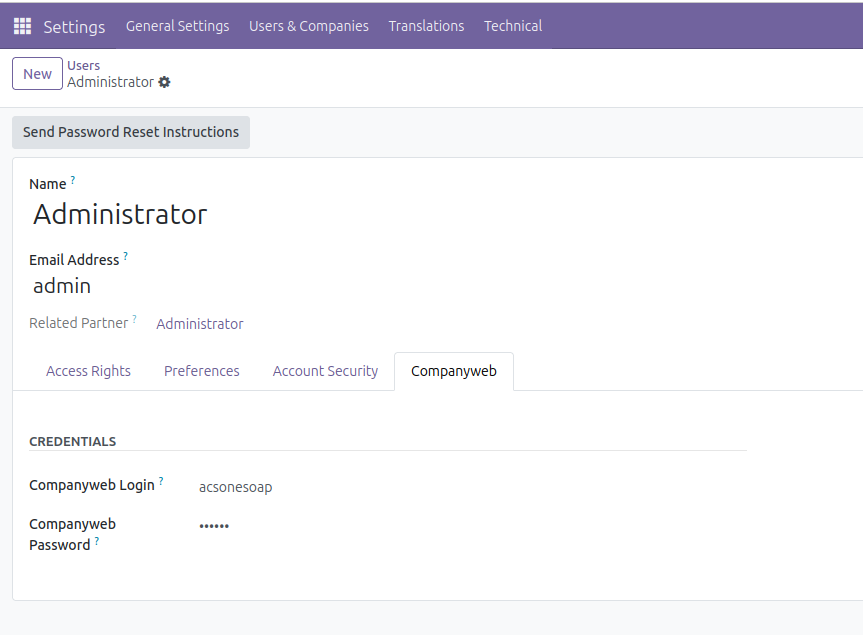Click the Companyweb Password dots field
Viewport: 863px width, 635px height.
(214, 526)
